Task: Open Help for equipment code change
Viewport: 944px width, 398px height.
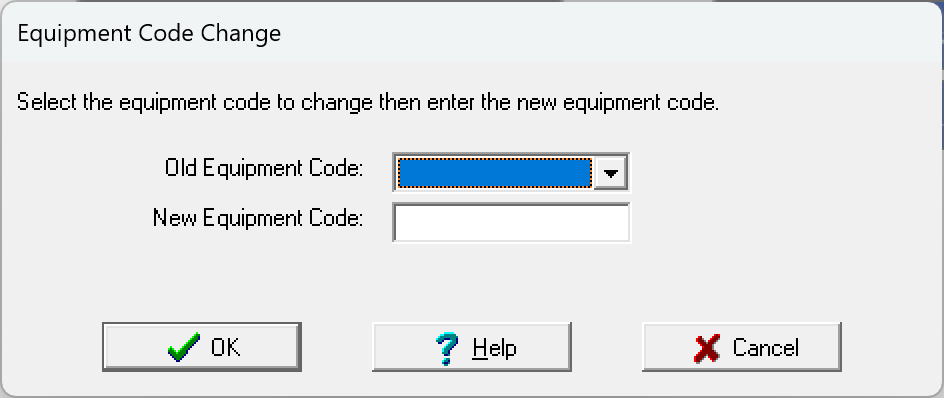Action: pyautogui.click(x=471, y=347)
